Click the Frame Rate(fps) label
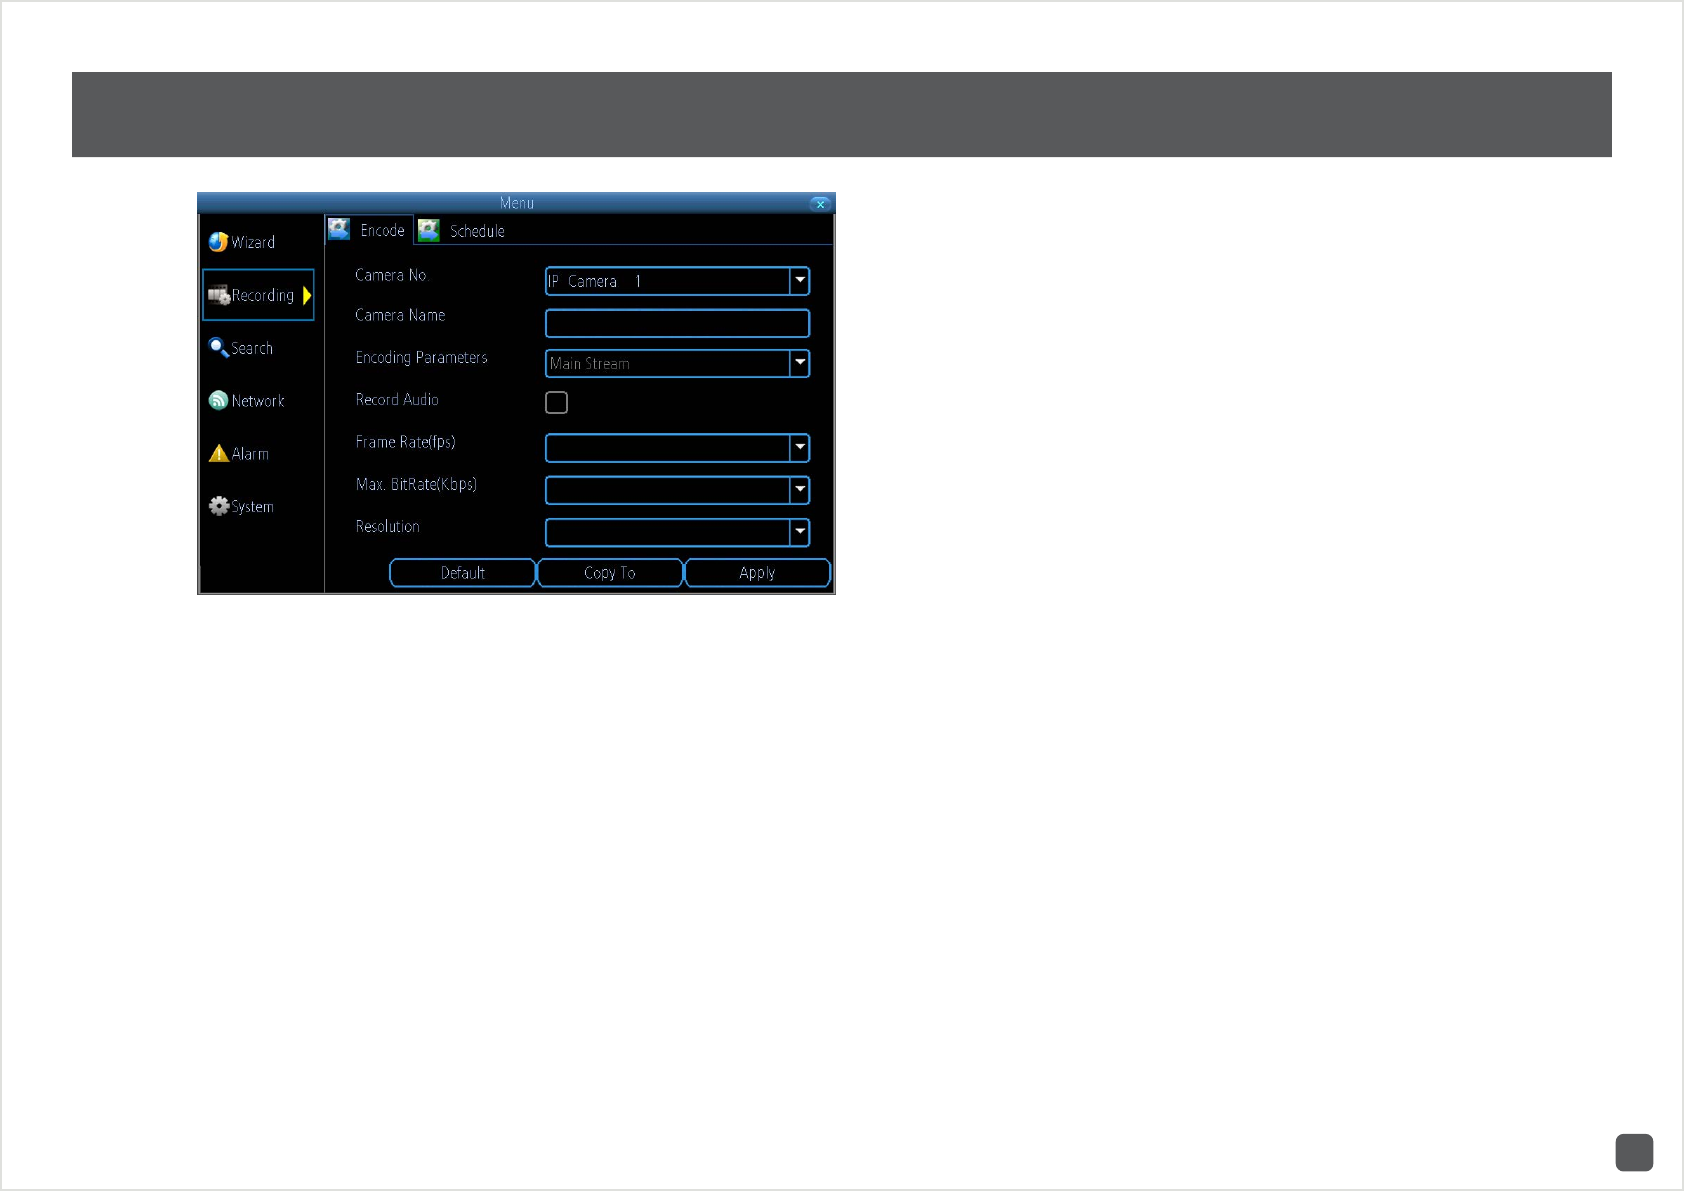 click(405, 442)
